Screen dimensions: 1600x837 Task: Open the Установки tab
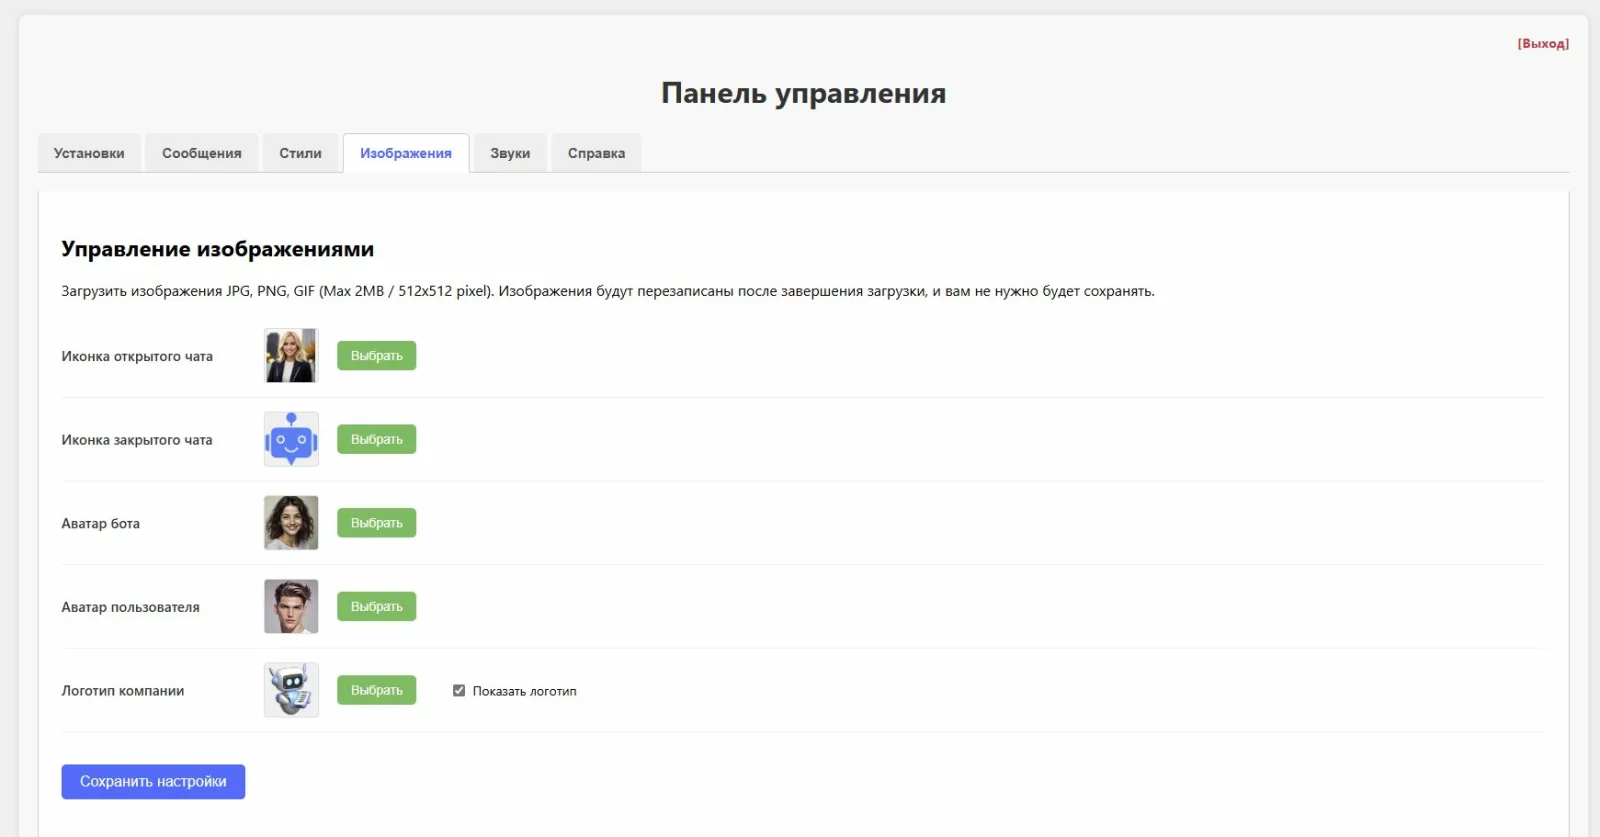pos(89,153)
